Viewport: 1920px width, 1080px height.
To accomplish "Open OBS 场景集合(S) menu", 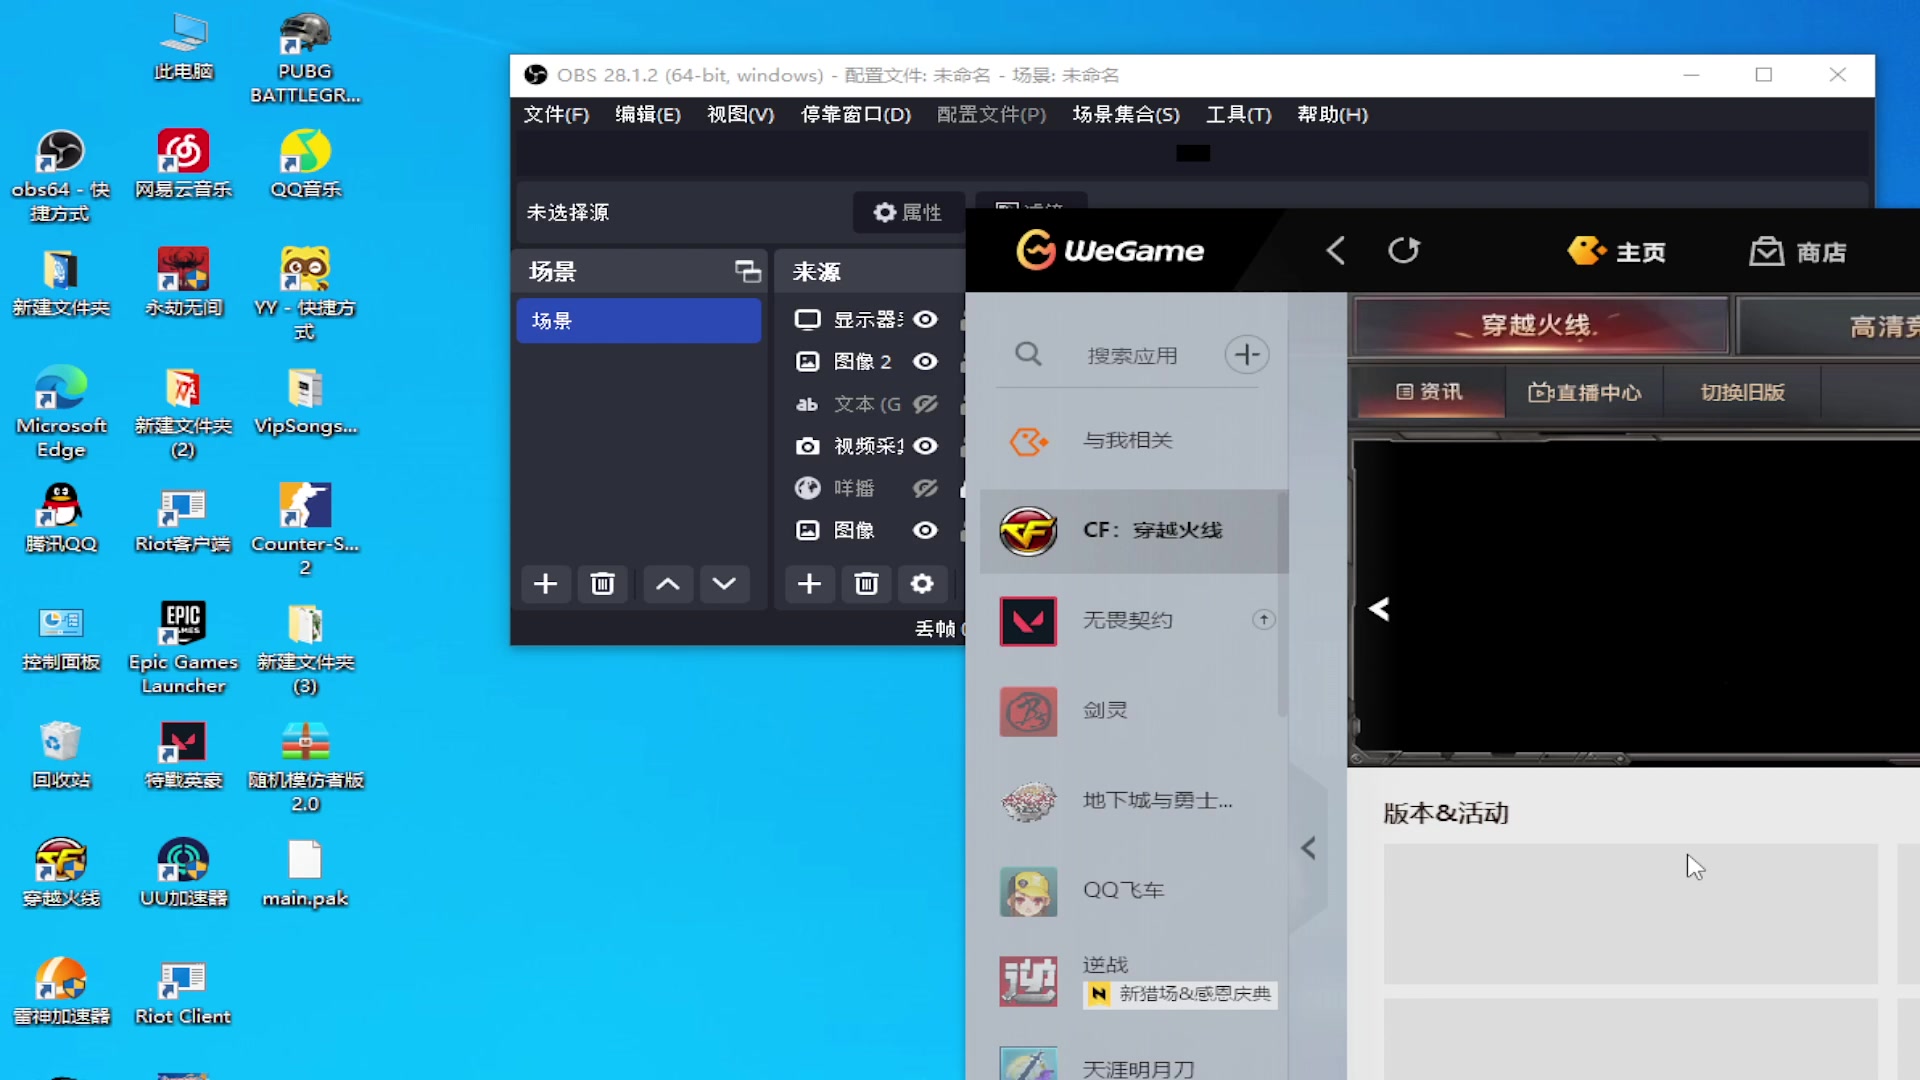I will click(x=1126, y=115).
